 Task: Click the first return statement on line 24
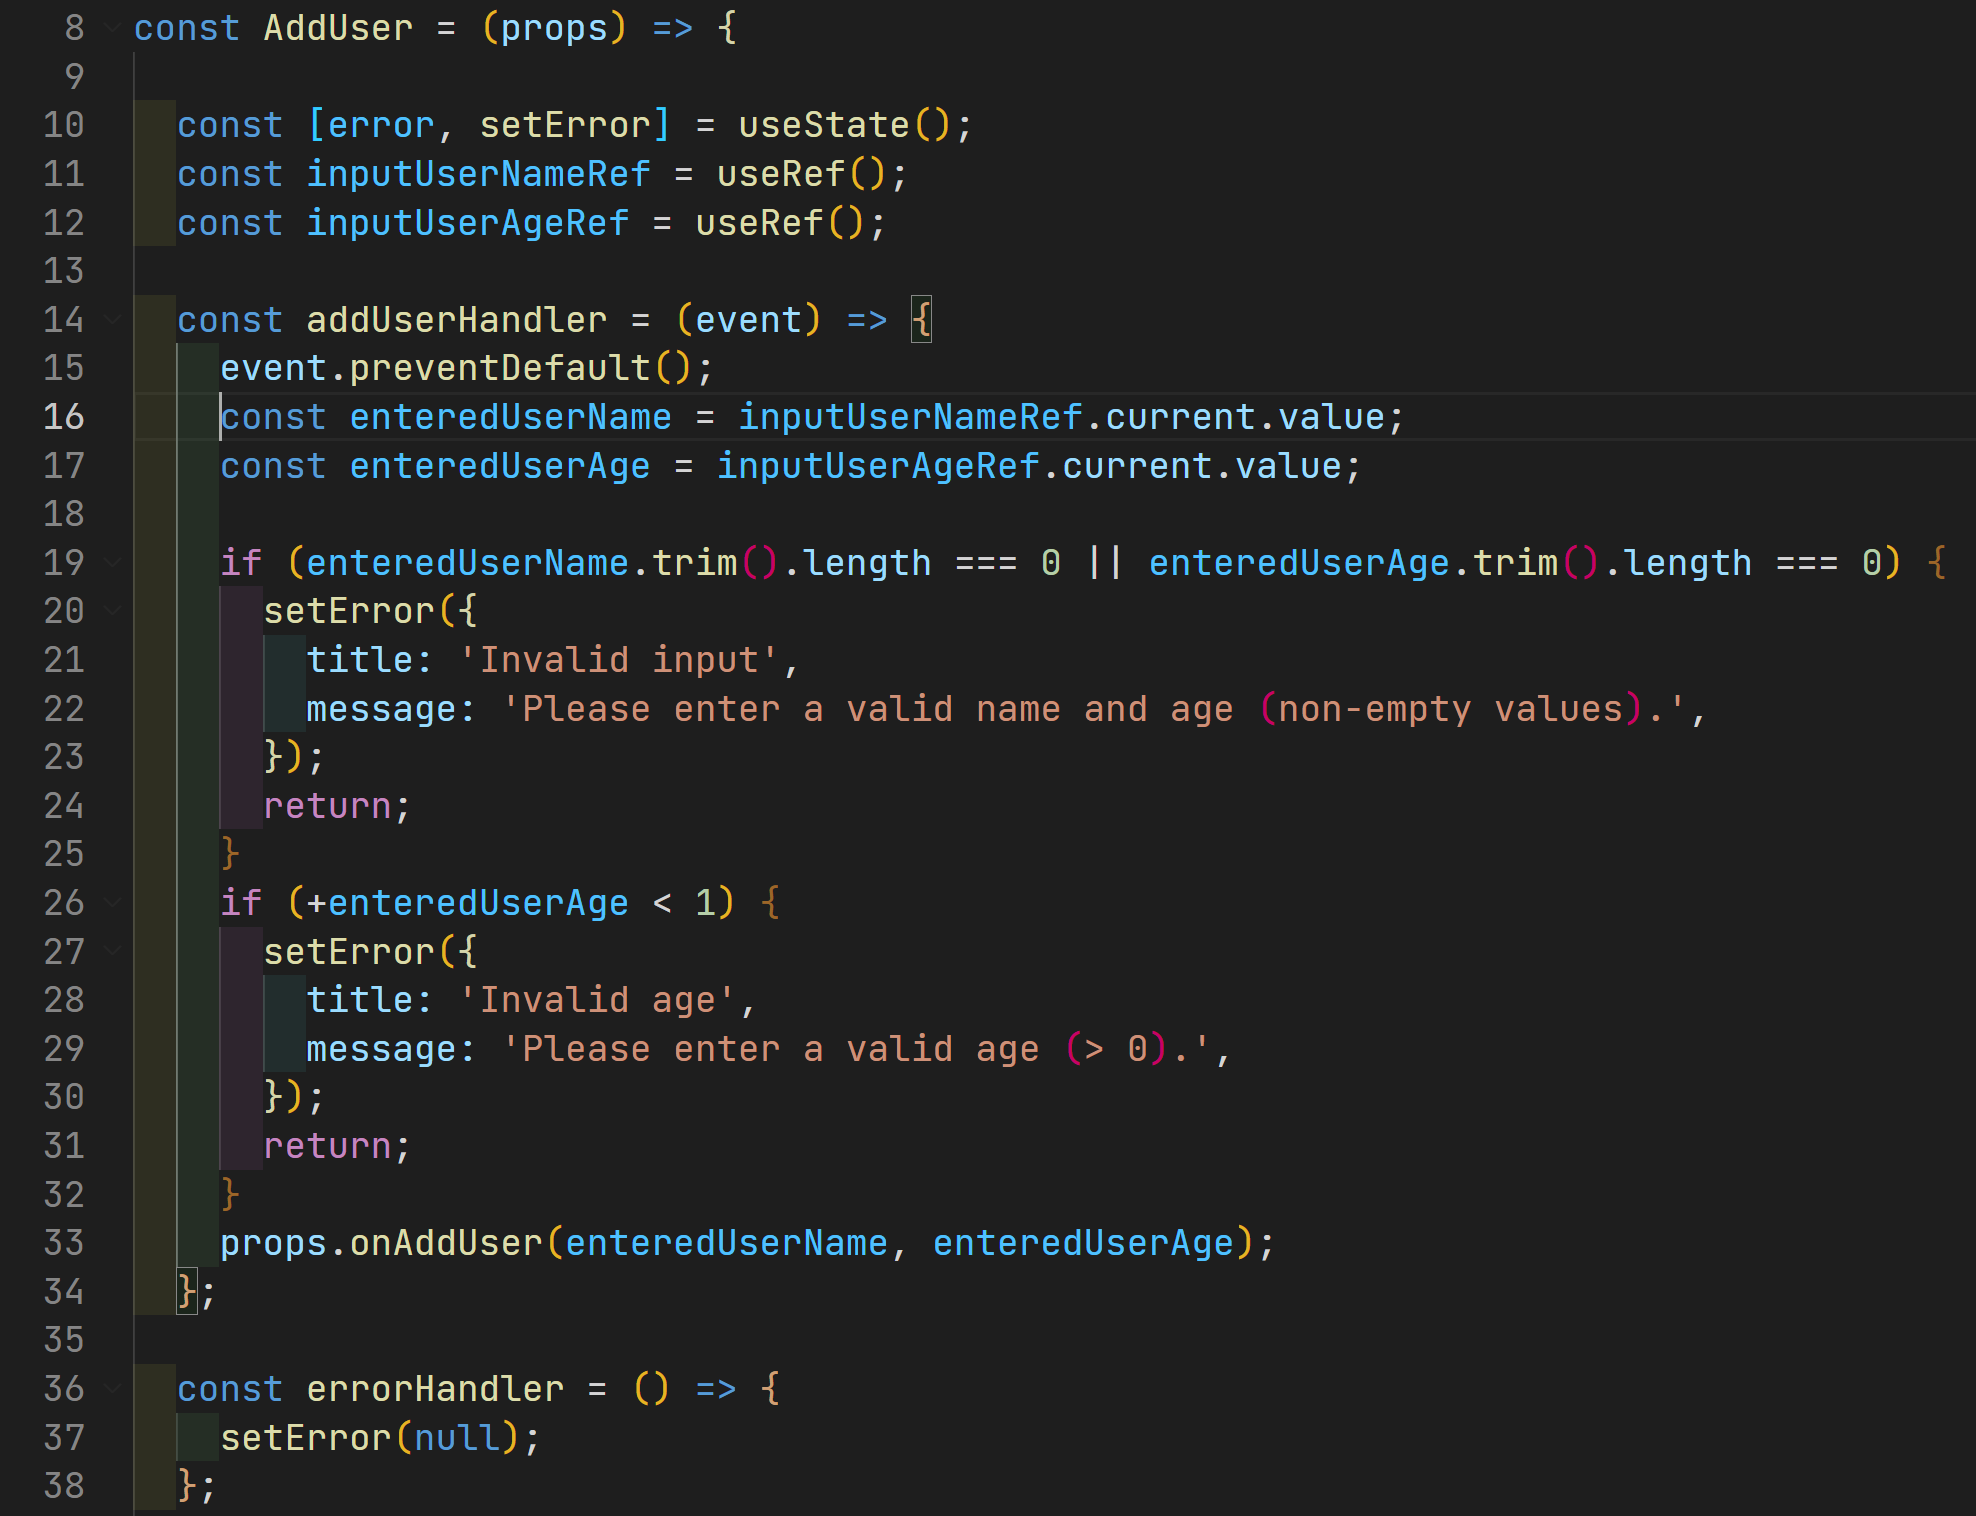tap(327, 806)
